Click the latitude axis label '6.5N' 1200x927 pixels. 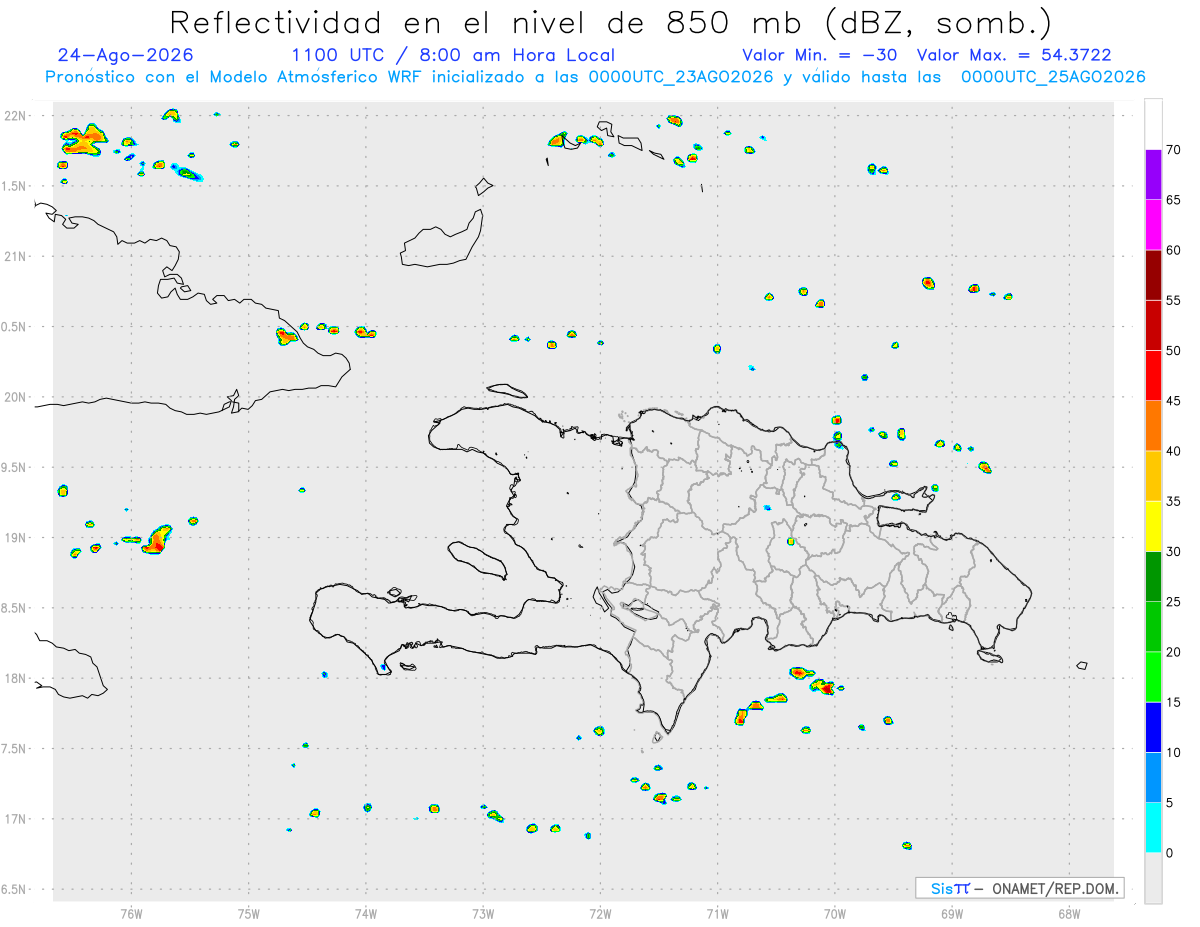coord(15,889)
